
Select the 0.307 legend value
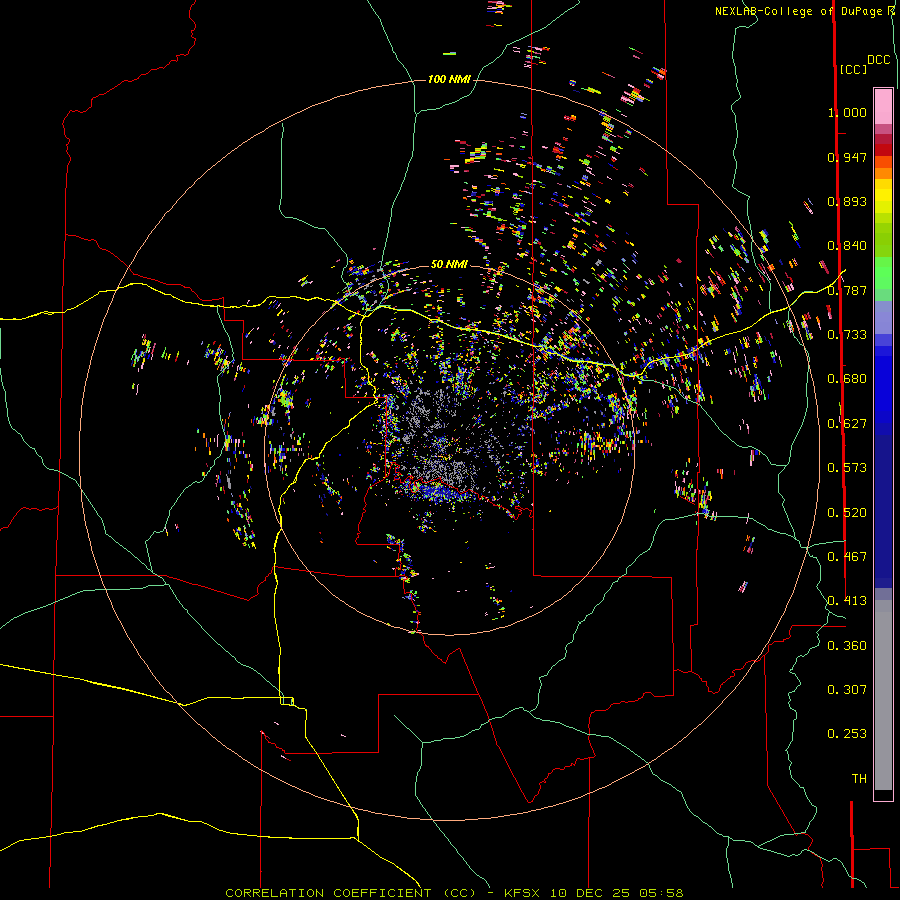click(847, 690)
